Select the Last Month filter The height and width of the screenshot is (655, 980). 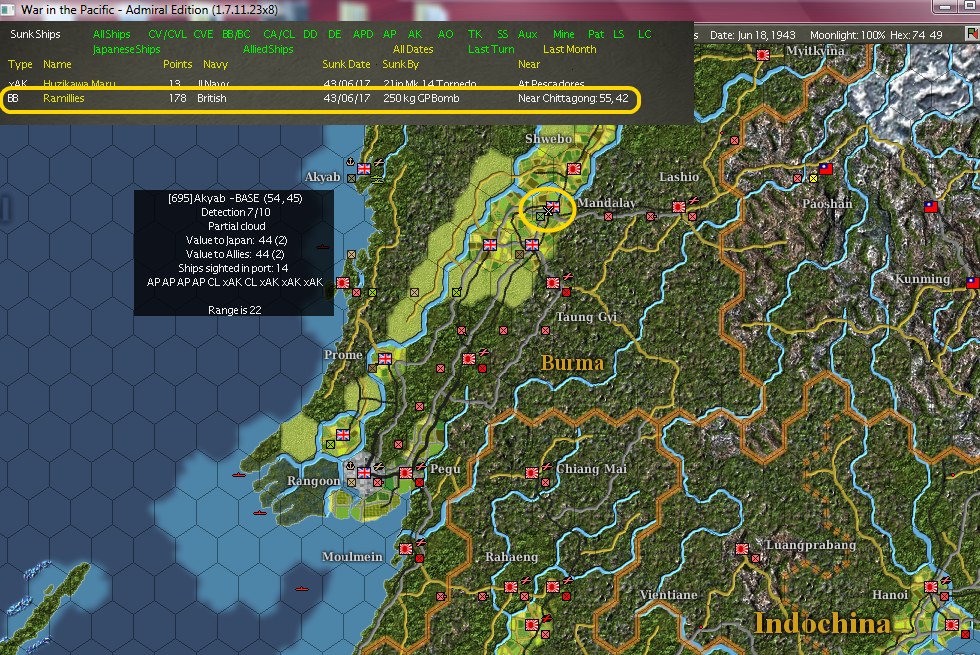pos(569,49)
